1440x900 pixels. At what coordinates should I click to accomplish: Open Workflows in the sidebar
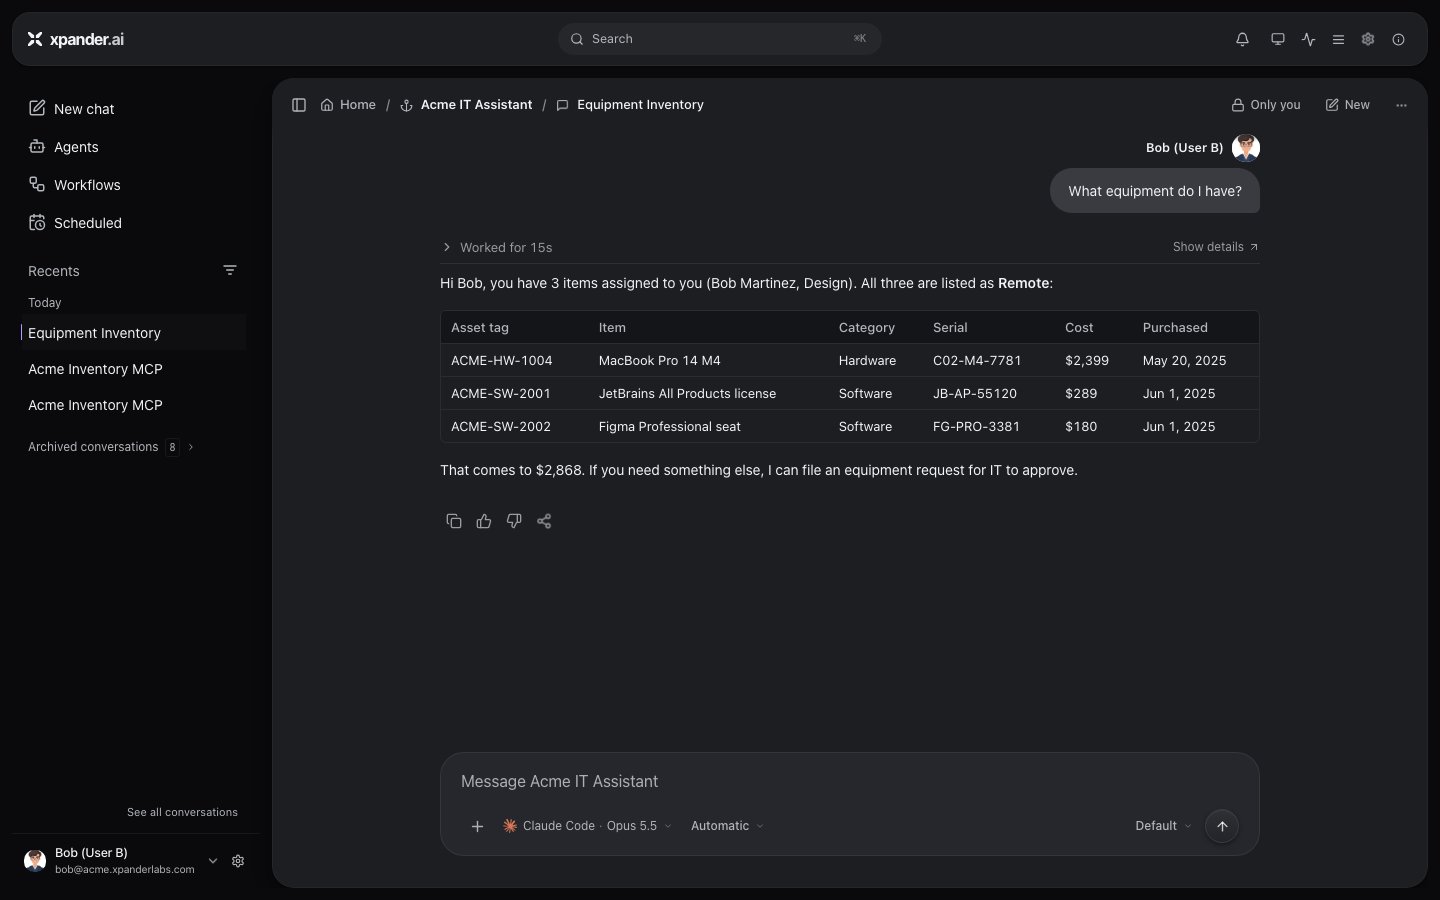pyautogui.click(x=75, y=185)
